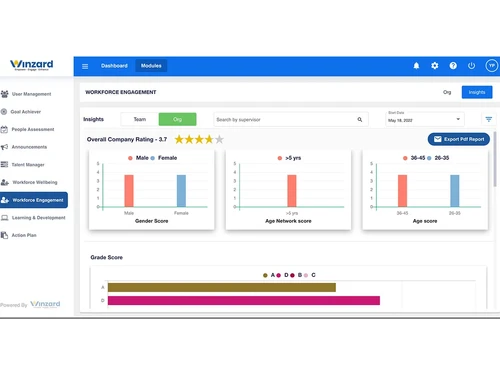Click the grade D magenta bar
This screenshot has width=500, height=375.
(x=244, y=300)
